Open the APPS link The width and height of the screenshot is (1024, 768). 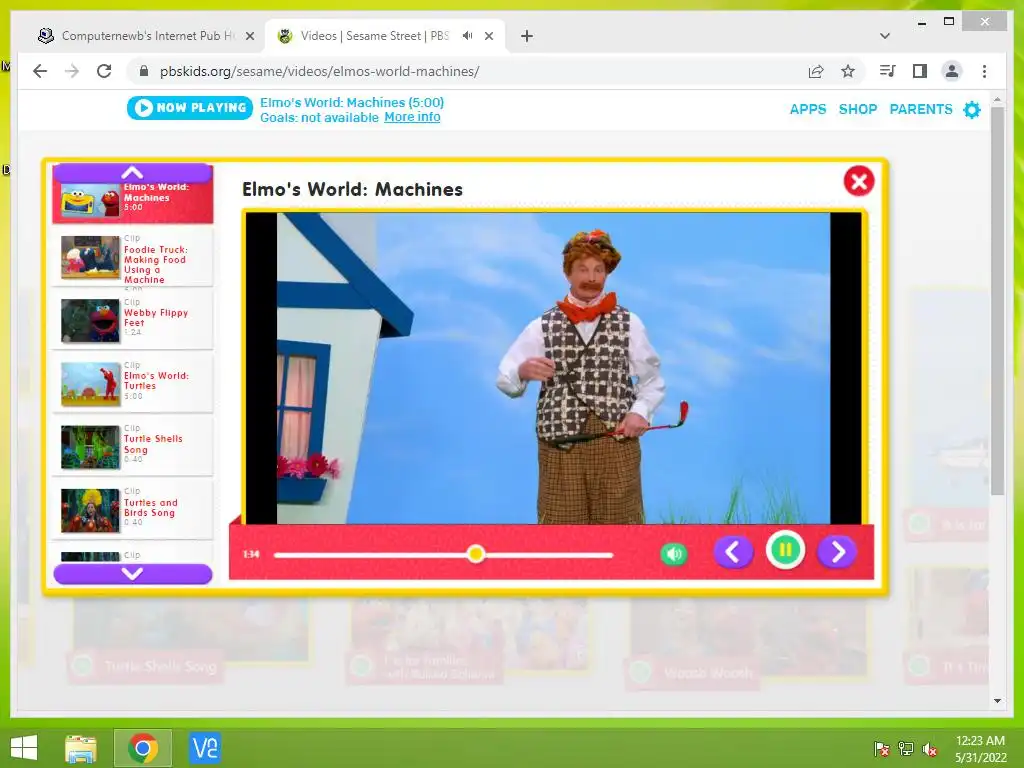coord(808,109)
